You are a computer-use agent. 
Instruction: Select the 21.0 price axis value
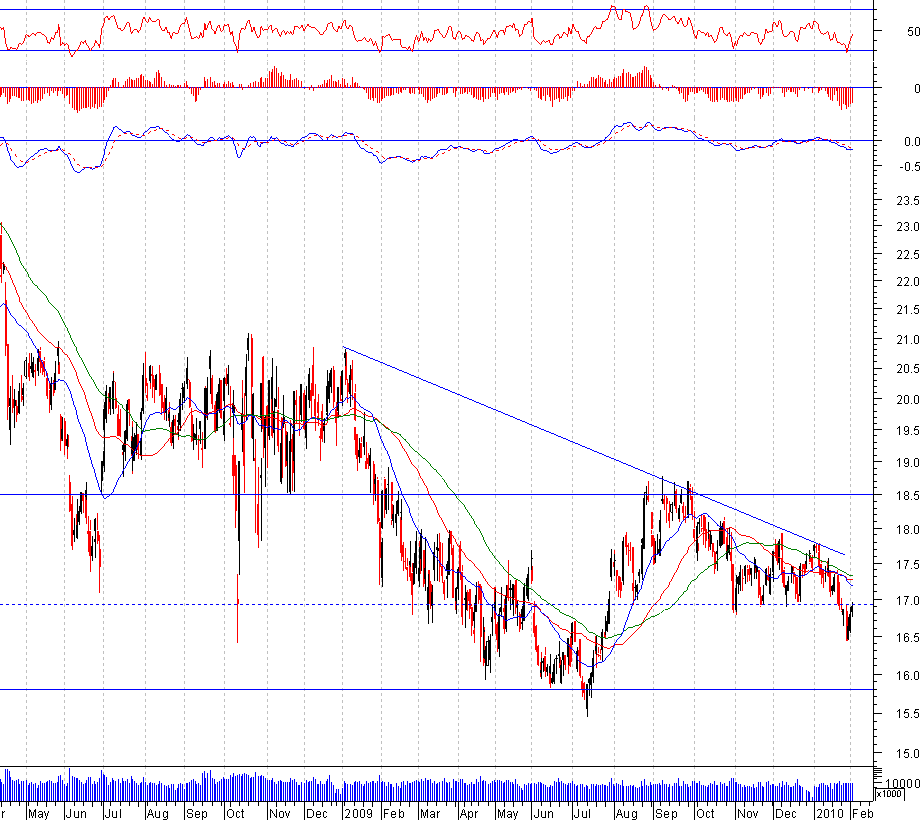click(908, 340)
